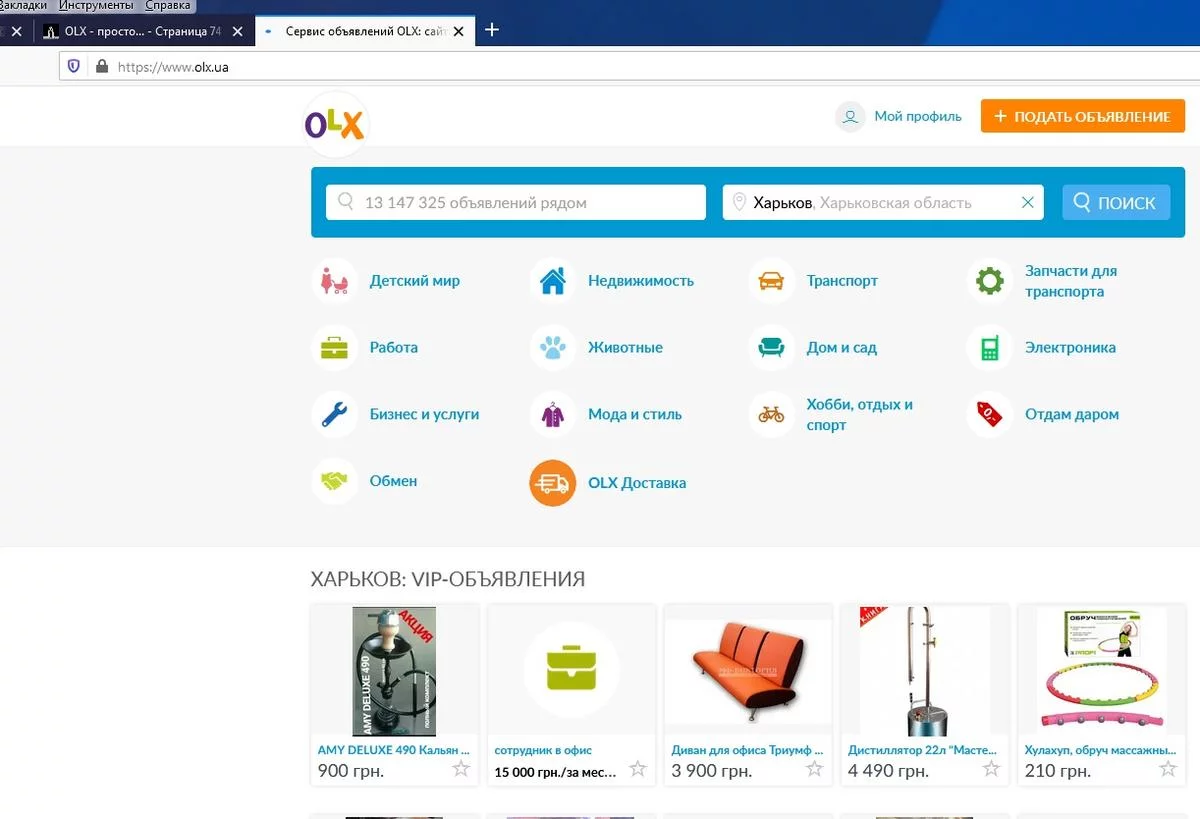The width and height of the screenshot is (1200, 819).
Task: Open the Хобби, отдых и спорт bicycle icon
Action: (x=771, y=414)
